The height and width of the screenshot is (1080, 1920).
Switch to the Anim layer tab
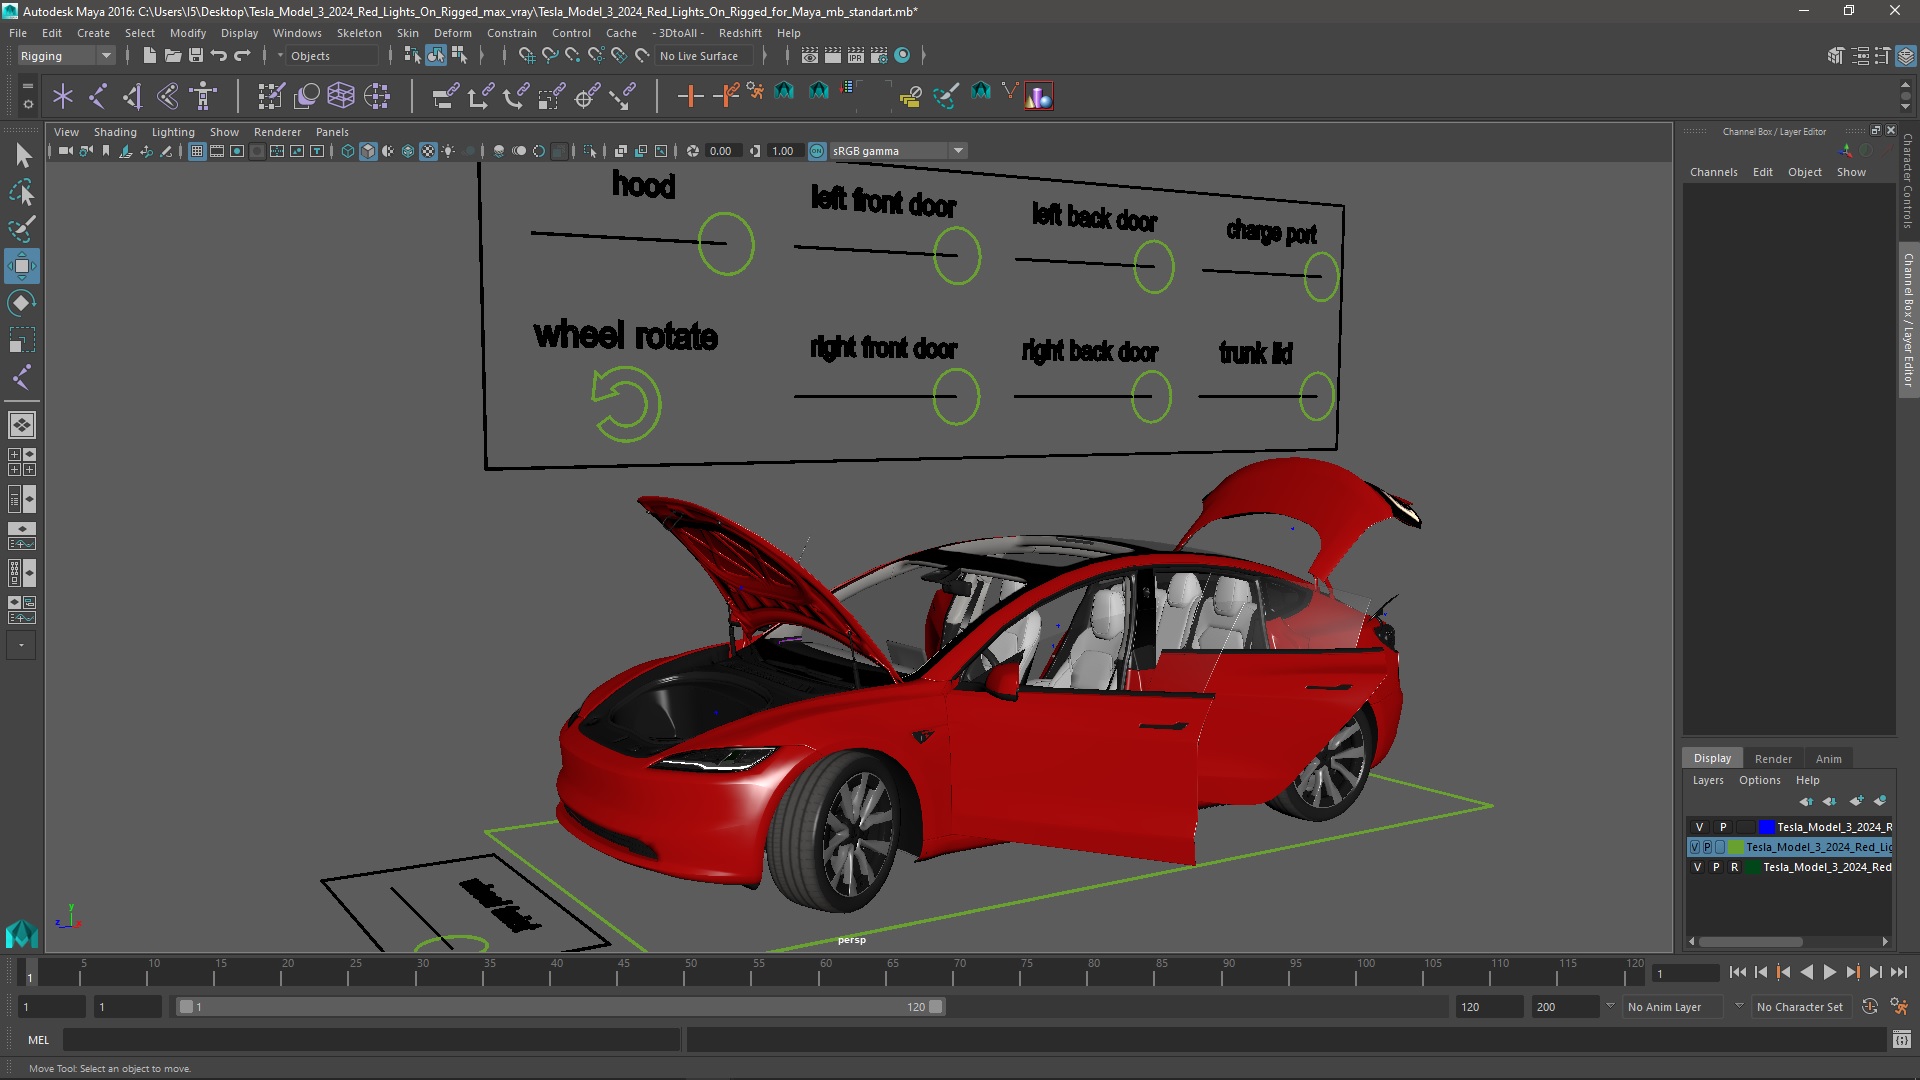tap(1829, 759)
